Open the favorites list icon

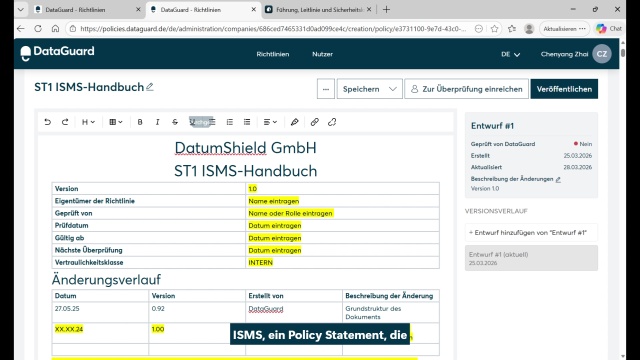click(512, 29)
